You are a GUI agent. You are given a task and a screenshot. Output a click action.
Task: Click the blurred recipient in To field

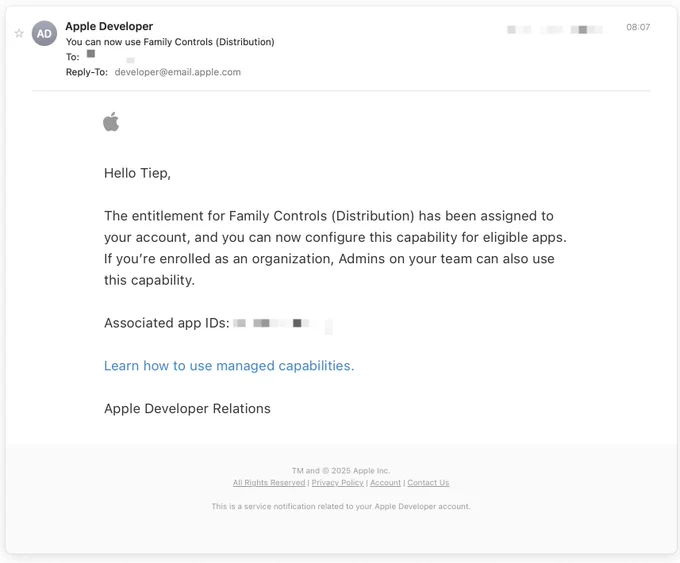pos(110,56)
